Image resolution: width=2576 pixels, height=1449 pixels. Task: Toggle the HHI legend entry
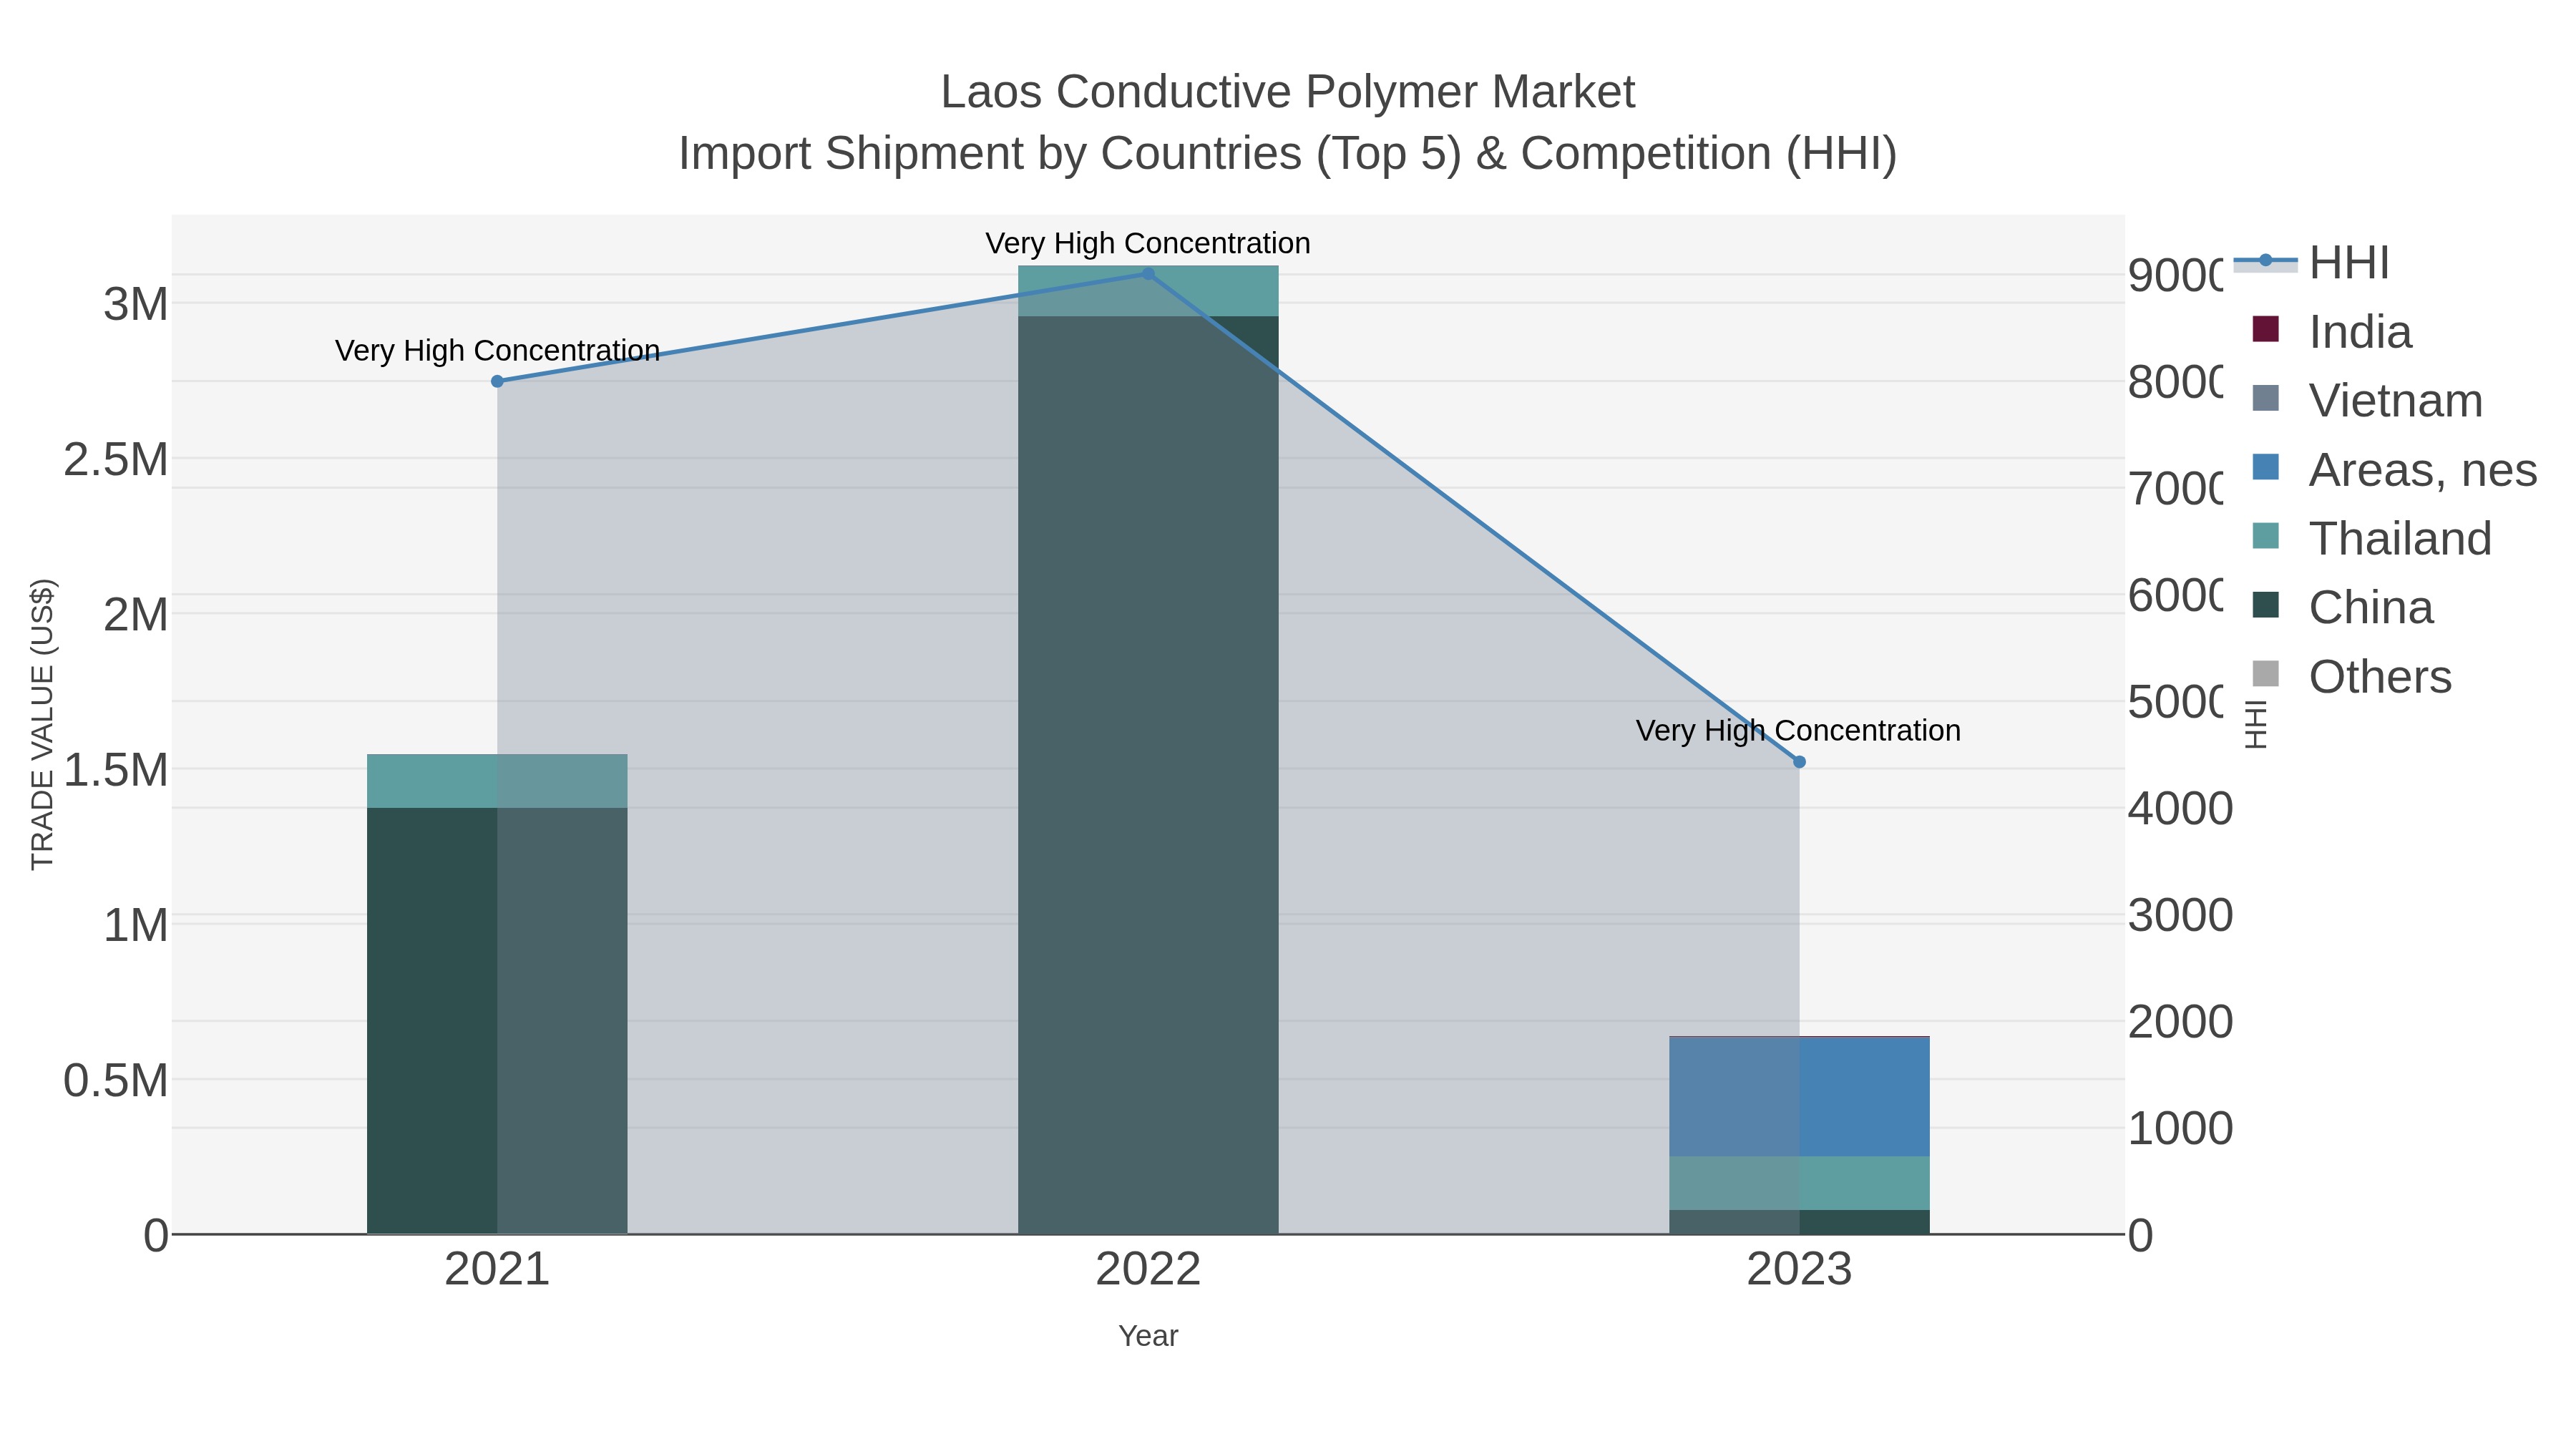pos(2311,263)
